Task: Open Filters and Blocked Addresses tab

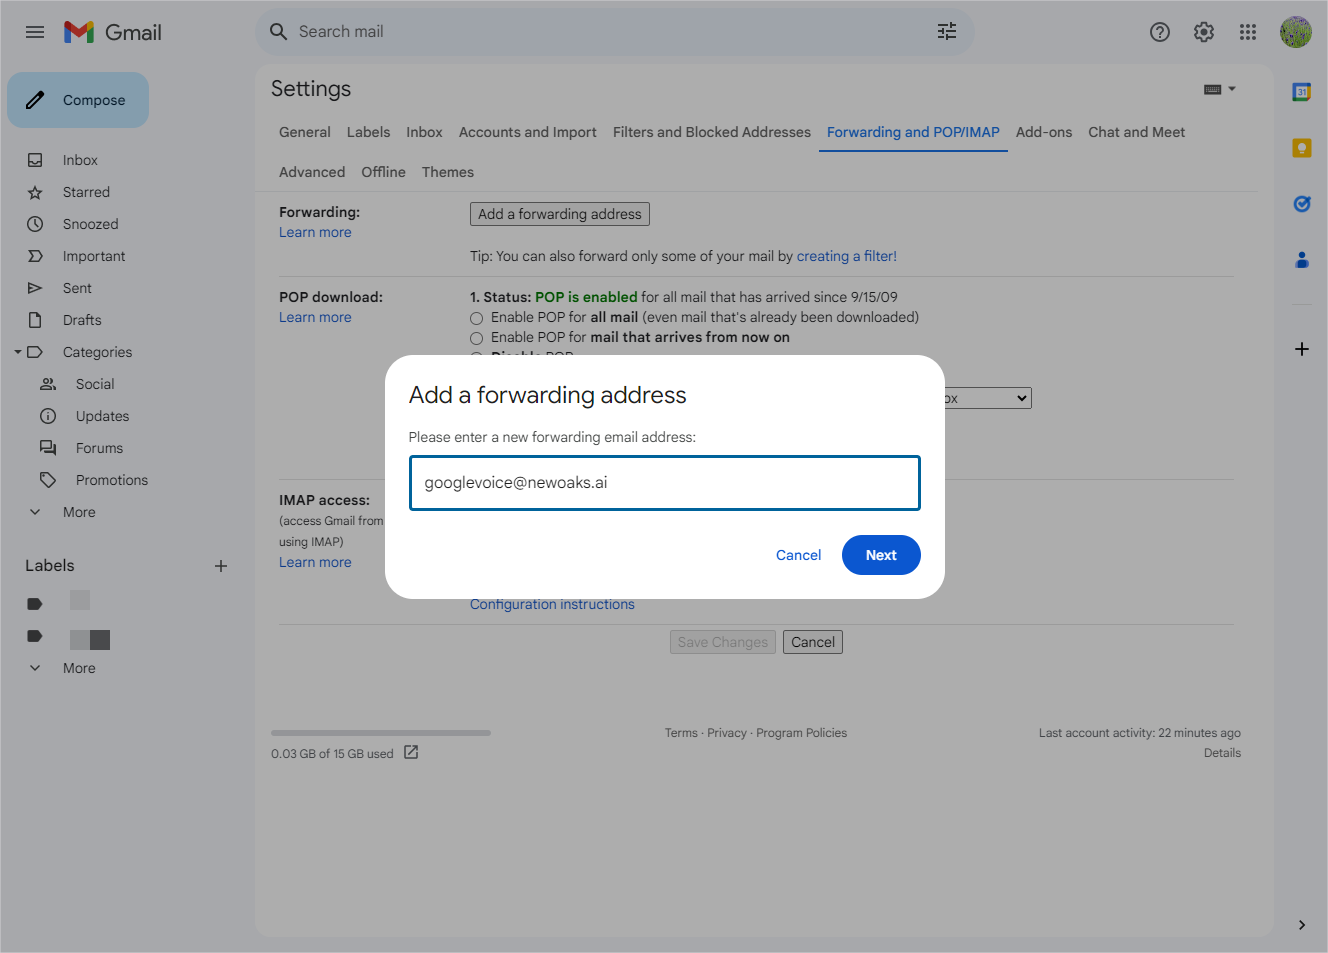Action: (x=711, y=132)
